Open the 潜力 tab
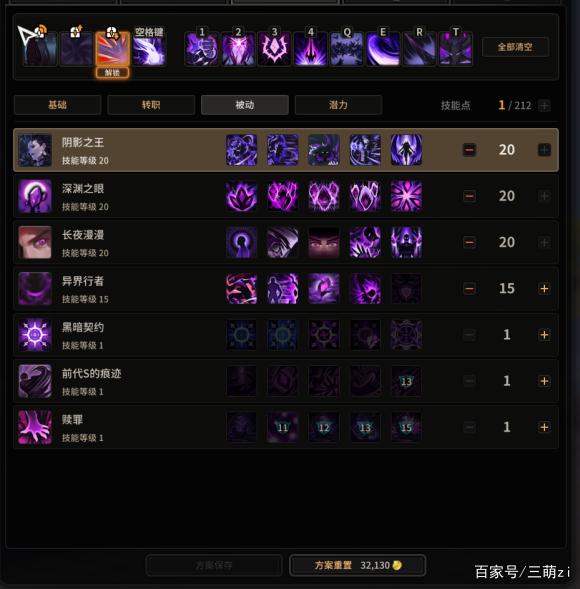The width and height of the screenshot is (580, 589). pos(338,105)
